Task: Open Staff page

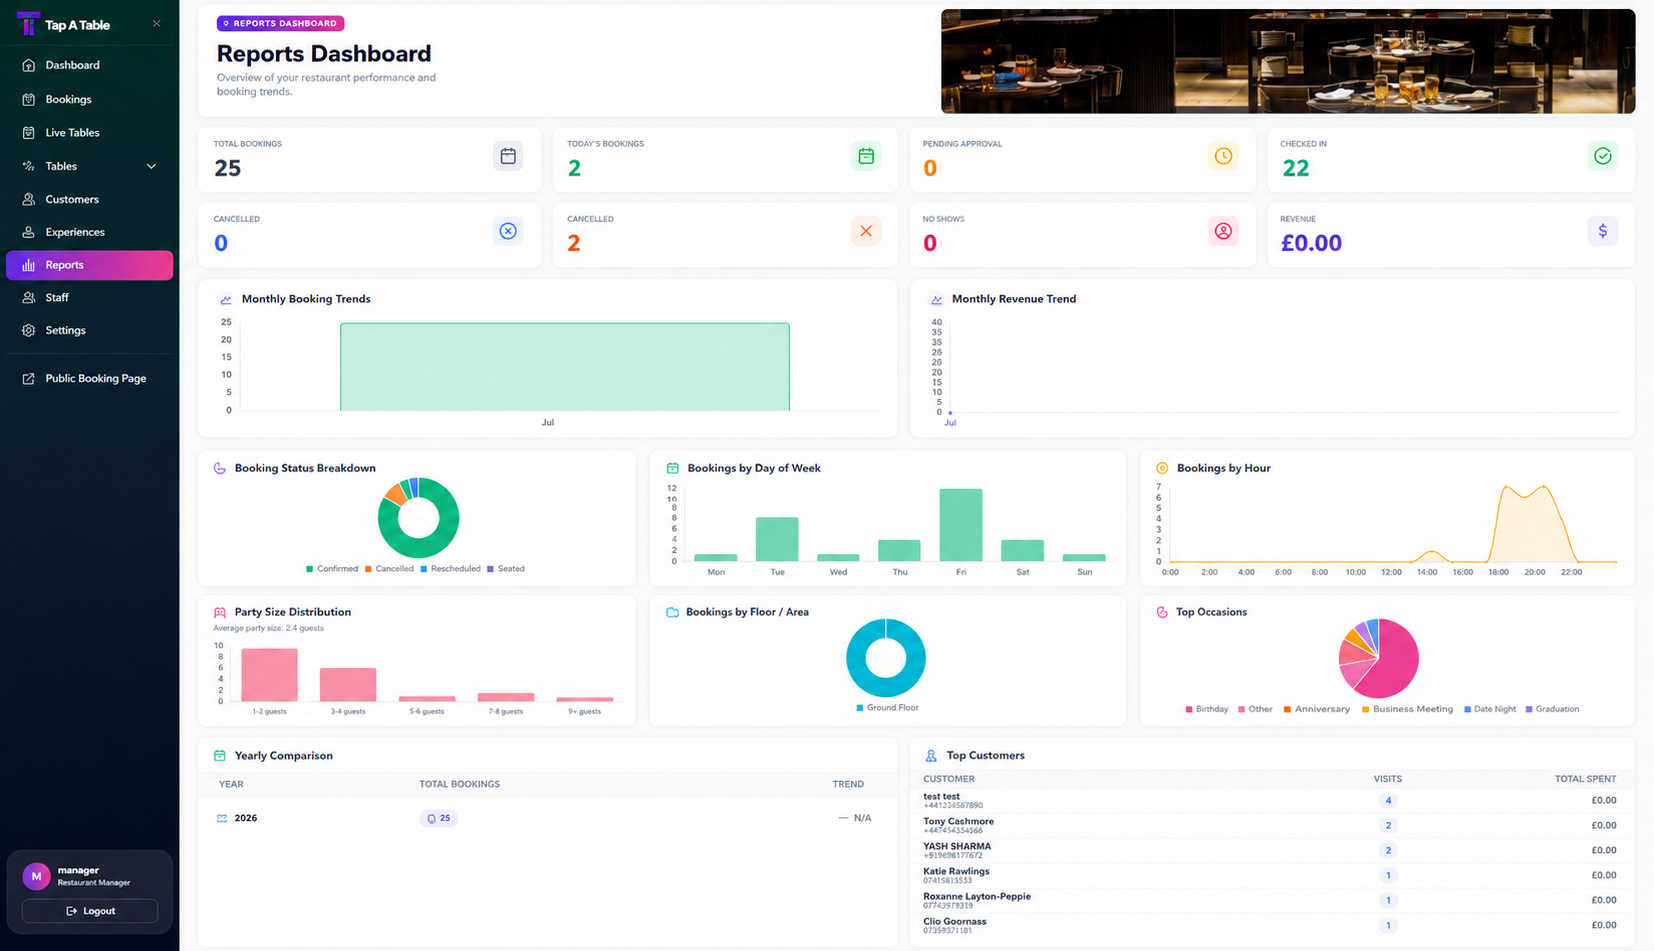Action: (89, 297)
